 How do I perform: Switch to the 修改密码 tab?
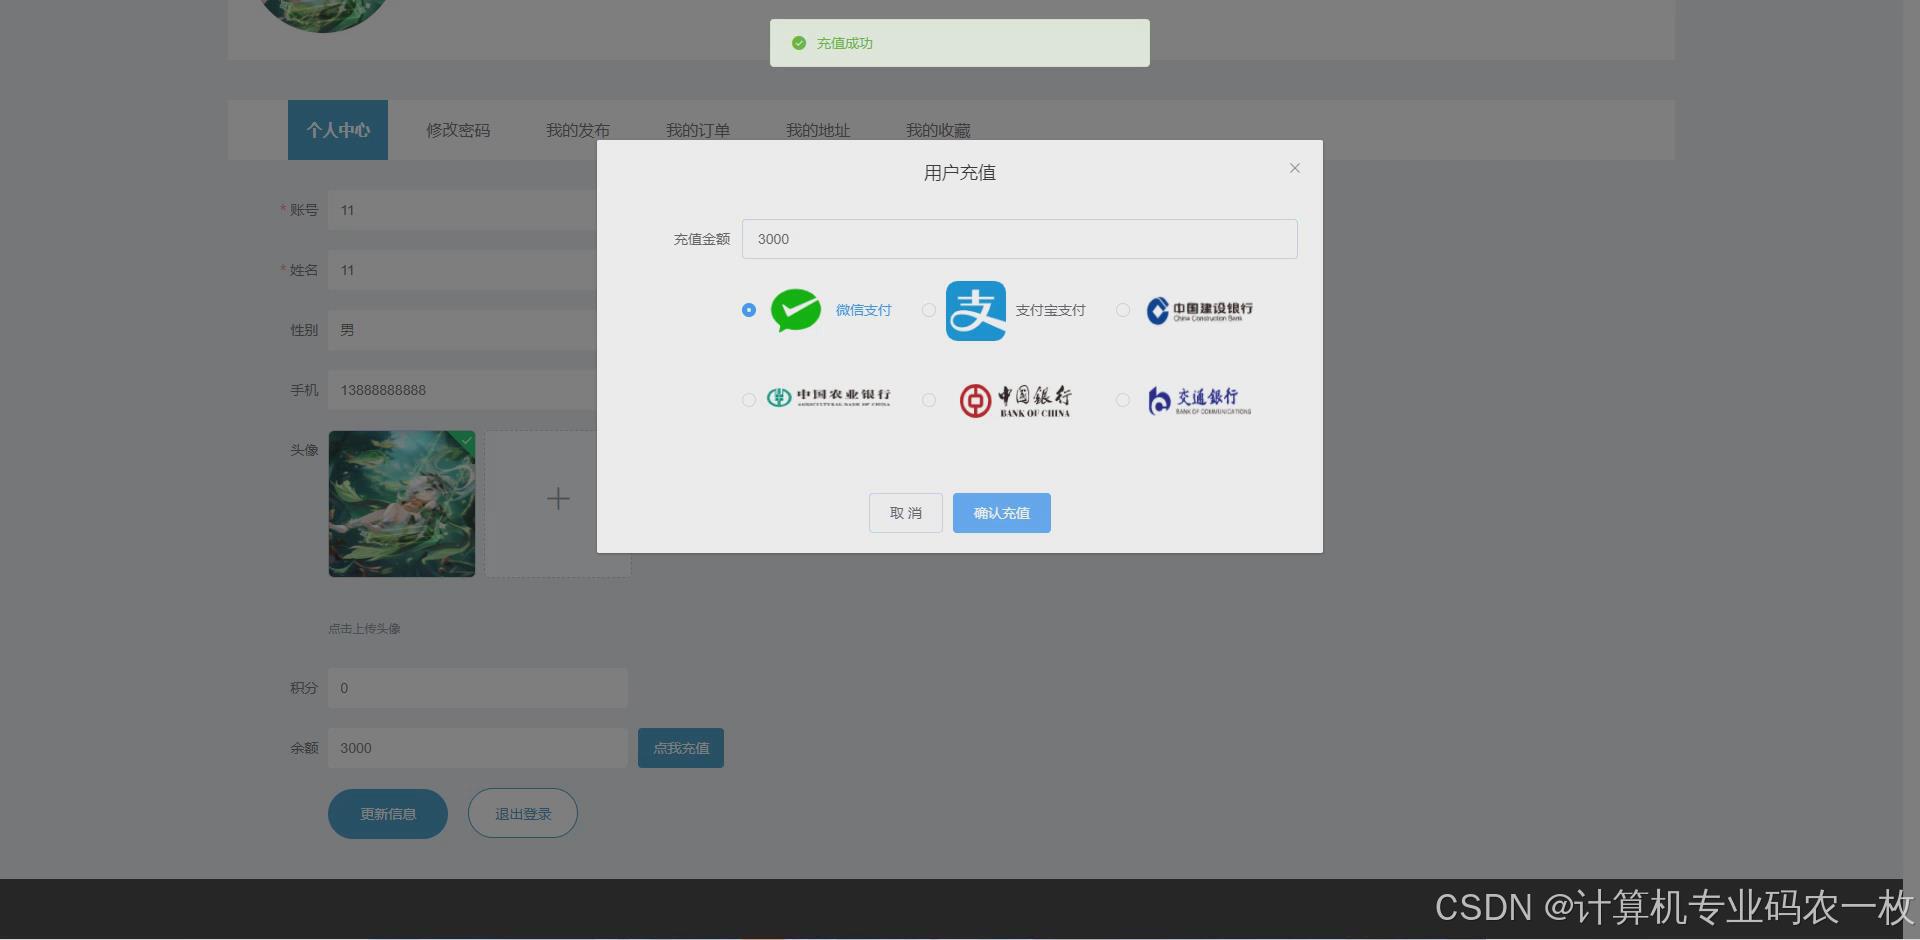[458, 130]
